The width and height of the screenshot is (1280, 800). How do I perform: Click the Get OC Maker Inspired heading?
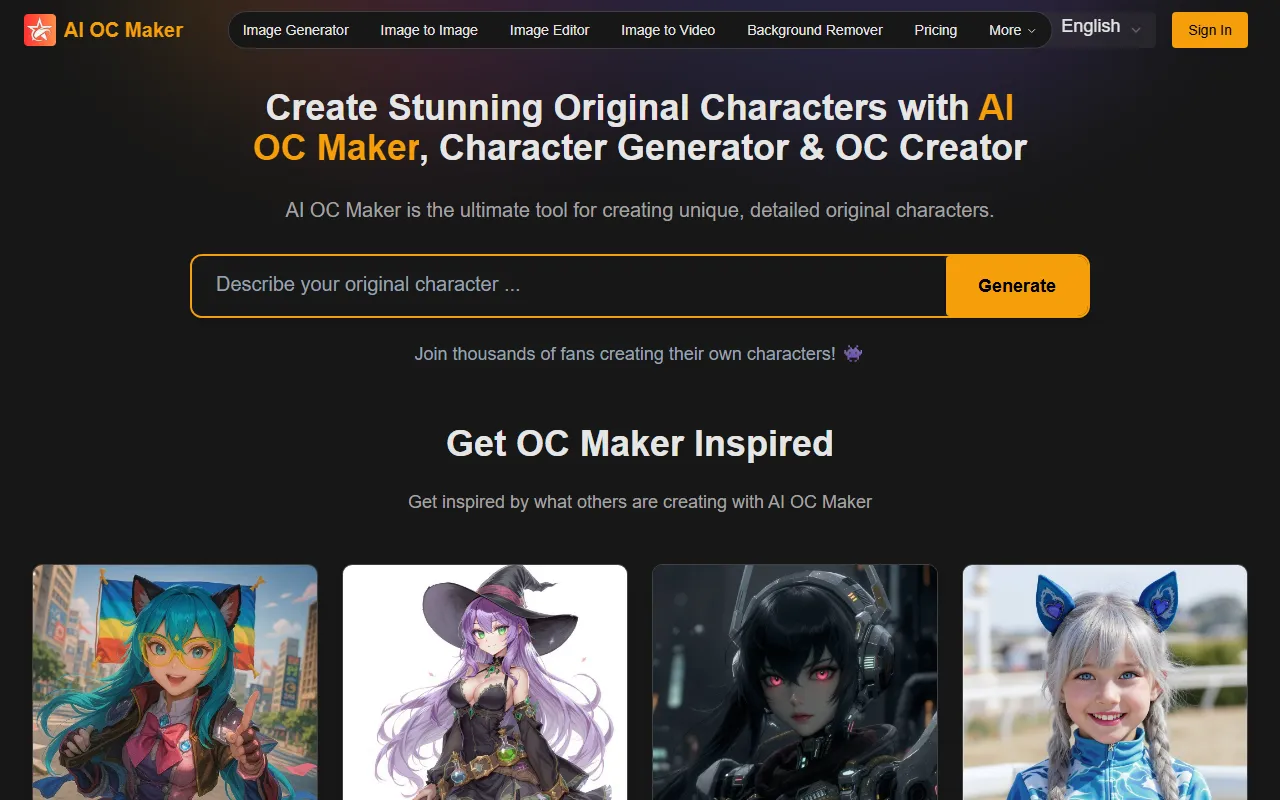(640, 443)
